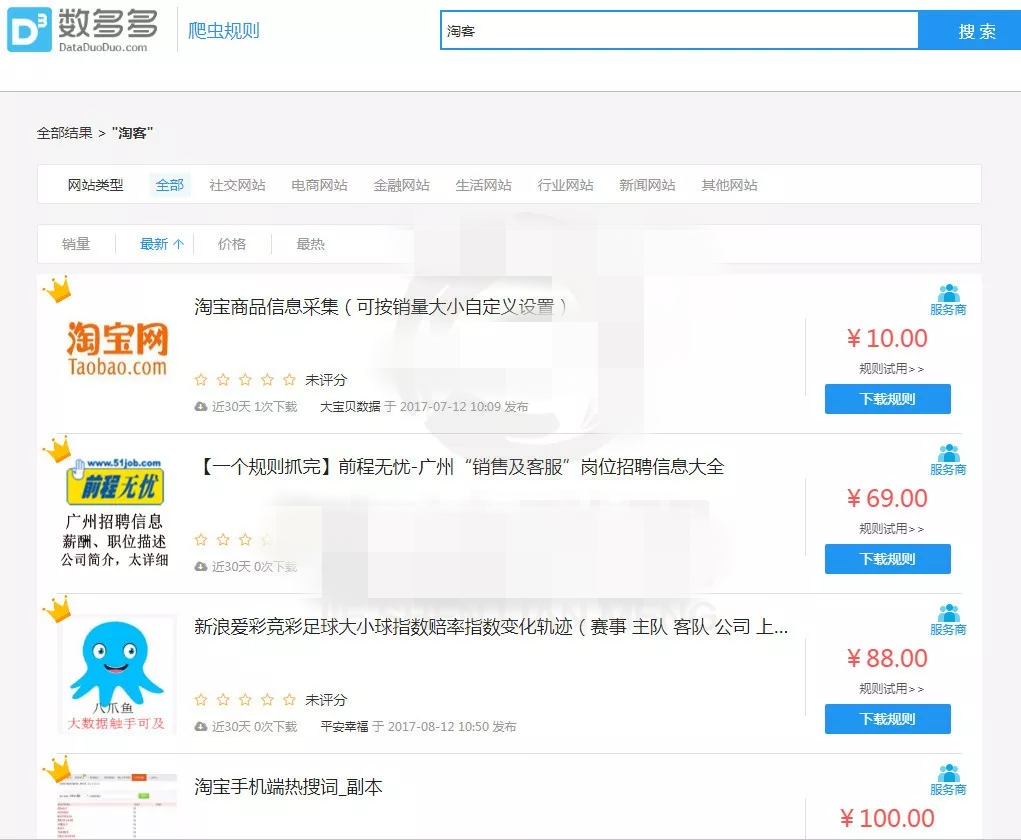
Task: Toggle the 最新 sort order arrow
Action: pos(178,244)
